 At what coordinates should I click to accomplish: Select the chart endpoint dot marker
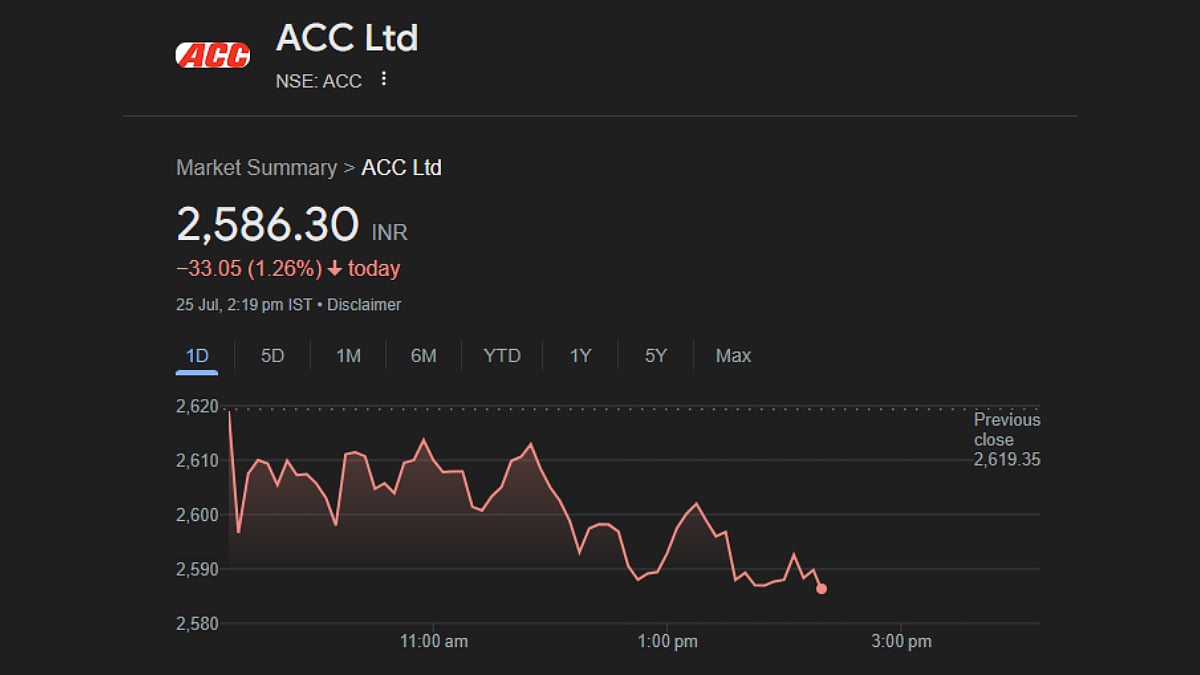tap(820, 589)
